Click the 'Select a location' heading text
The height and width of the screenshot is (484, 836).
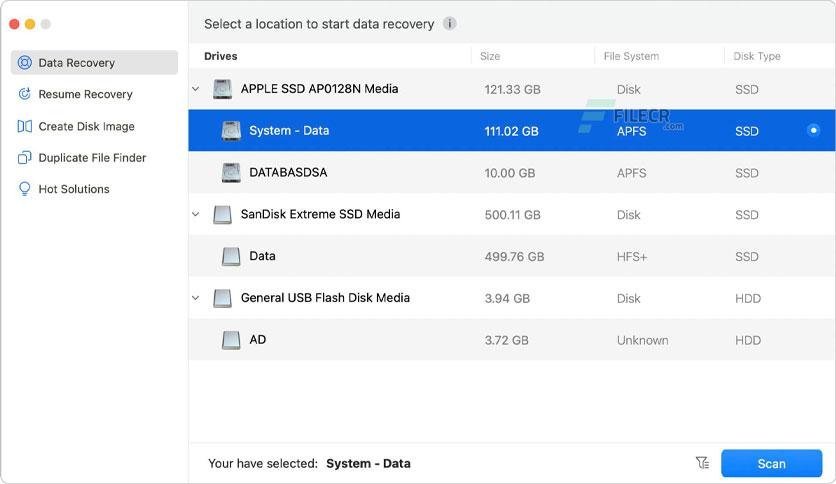(319, 24)
